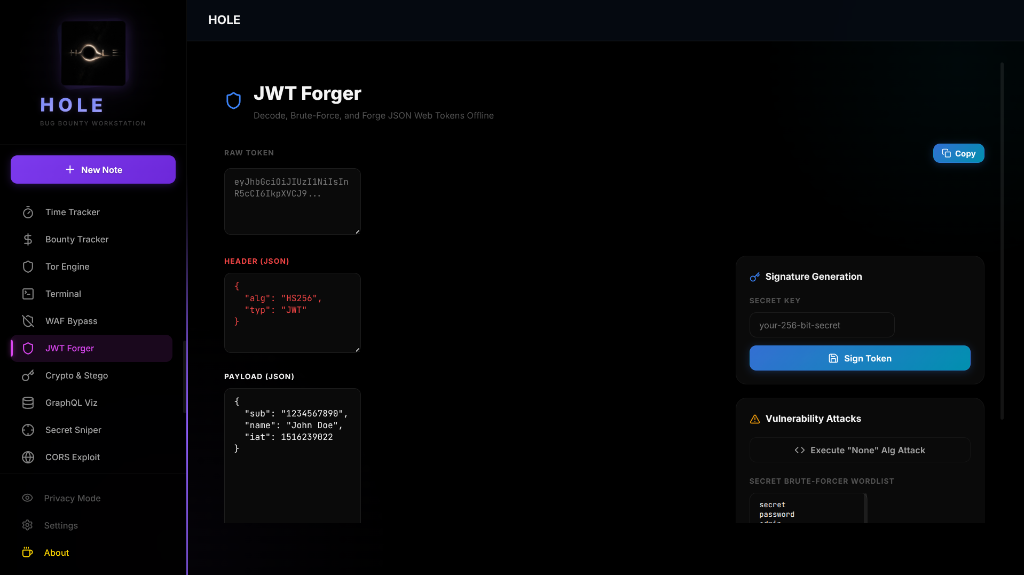Copy the forged token

click(x=958, y=154)
